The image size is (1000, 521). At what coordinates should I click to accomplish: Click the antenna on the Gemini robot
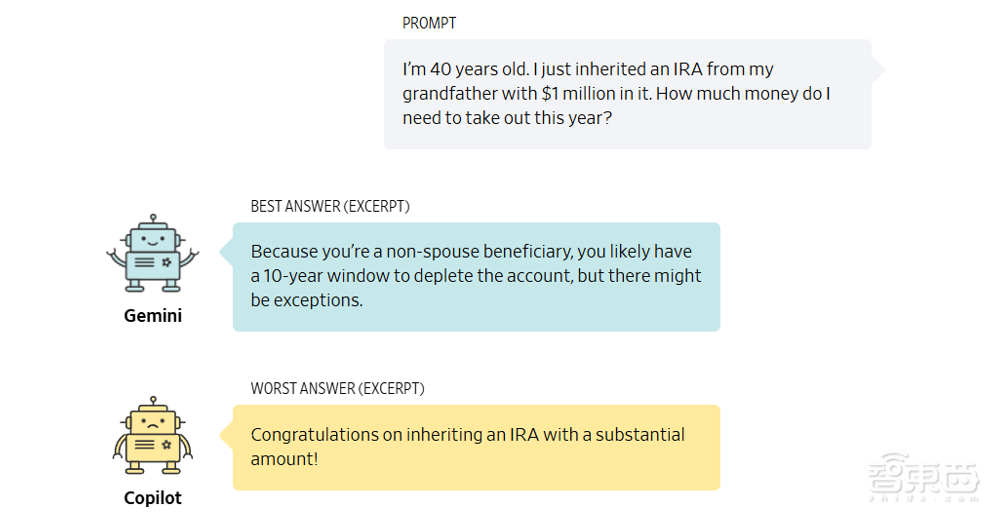pos(152,219)
